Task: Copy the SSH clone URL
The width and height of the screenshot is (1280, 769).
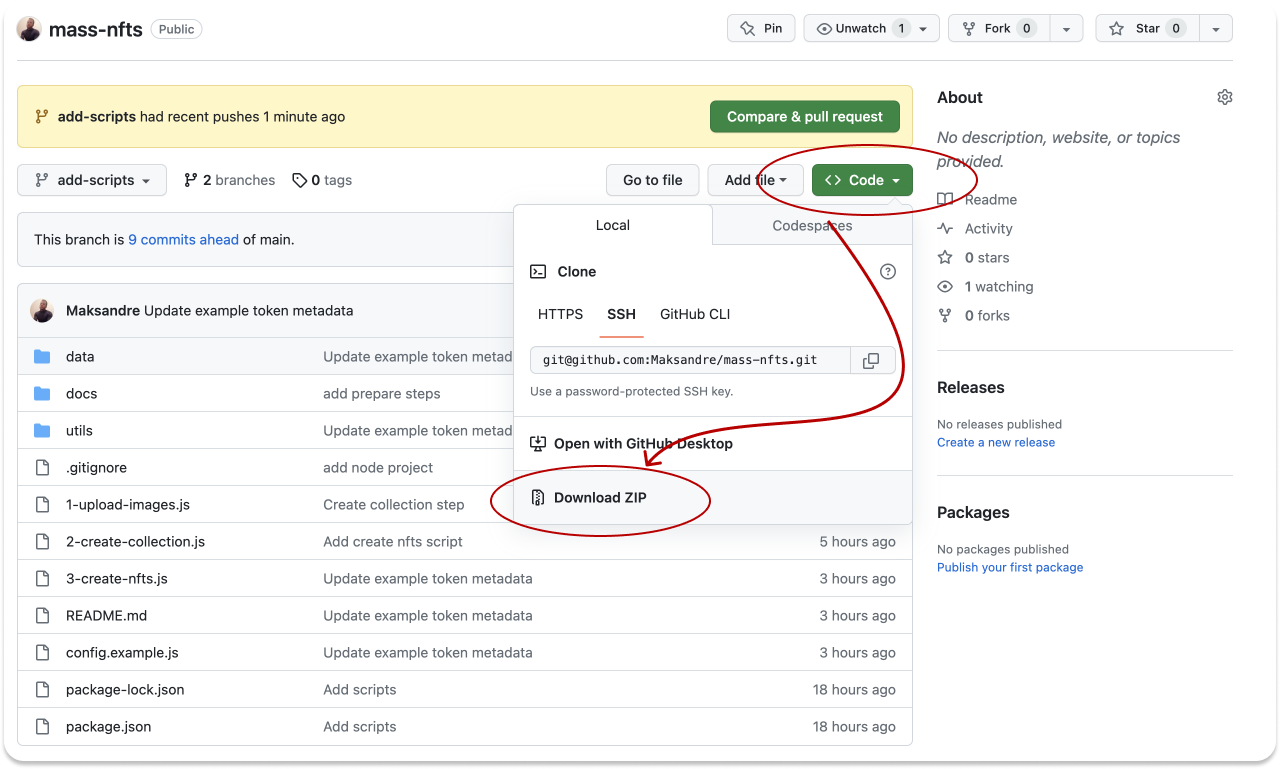Action: coord(871,360)
